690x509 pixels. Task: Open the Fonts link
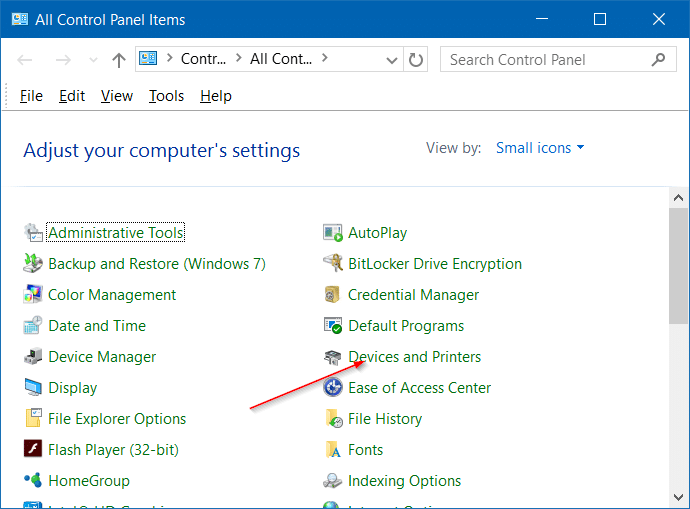coord(365,450)
